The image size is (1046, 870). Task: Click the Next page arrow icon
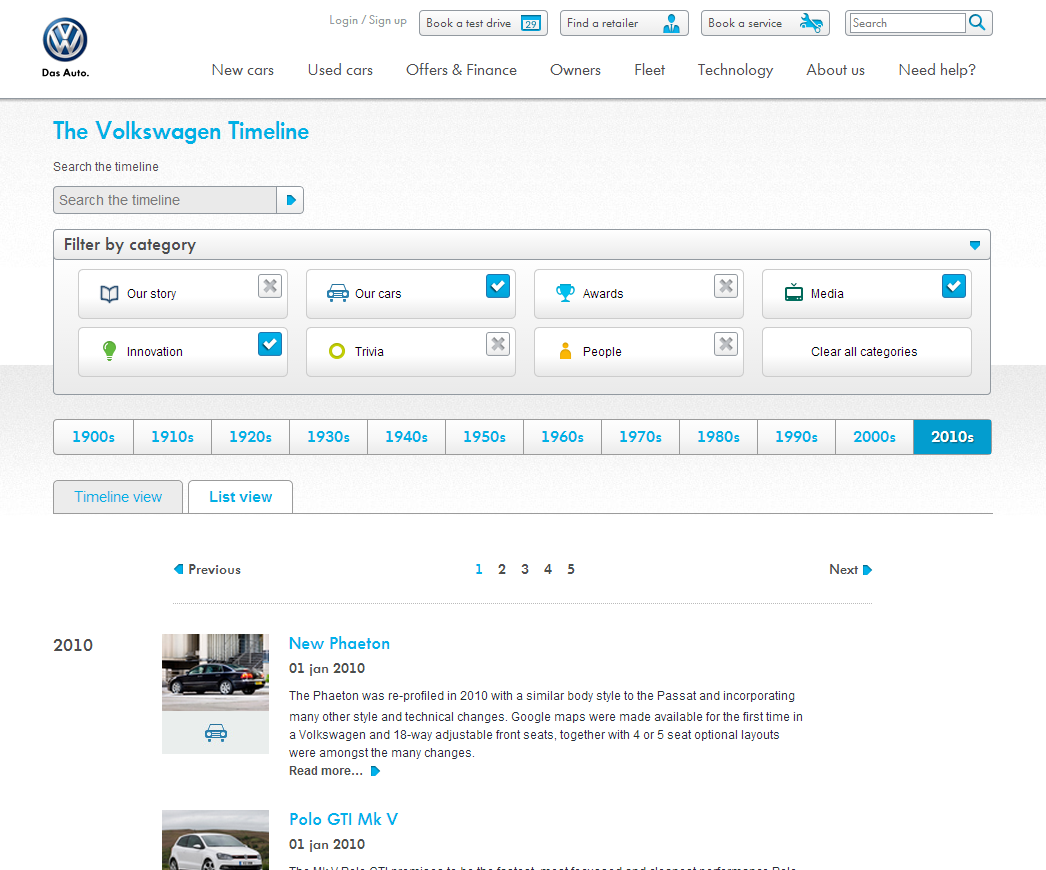[x=867, y=570]
